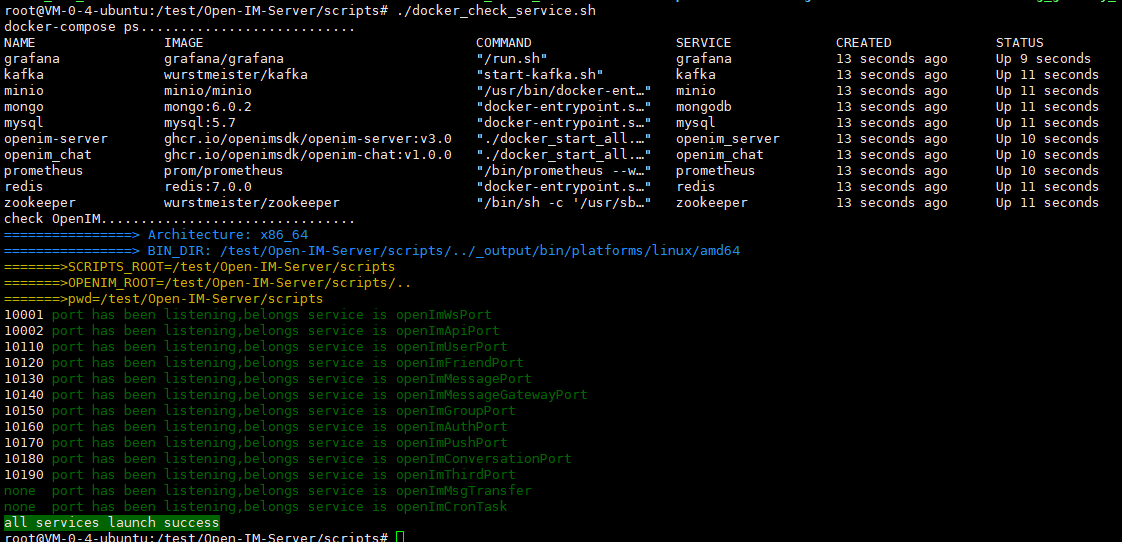Click the openImCronTask service text

(451, 507)
